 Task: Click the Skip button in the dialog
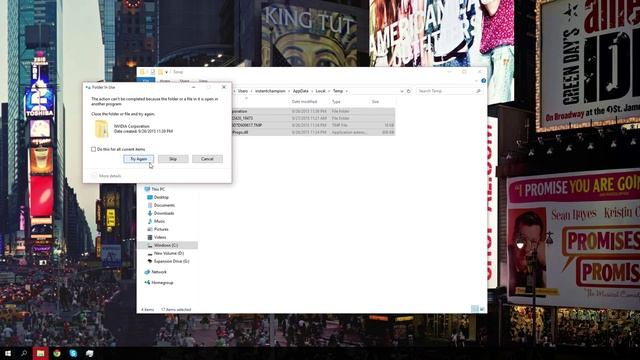[x=173, y=159]
